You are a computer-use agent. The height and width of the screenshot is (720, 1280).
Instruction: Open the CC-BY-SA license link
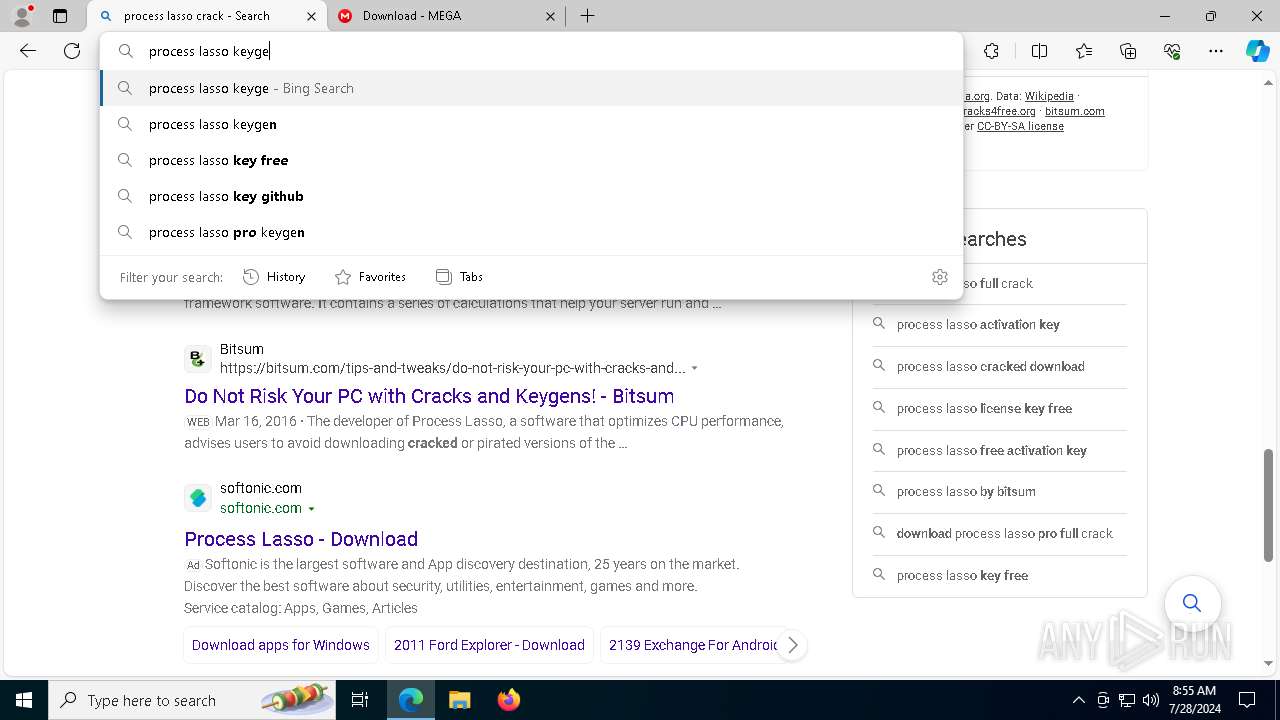click(x=1020, y=126)
